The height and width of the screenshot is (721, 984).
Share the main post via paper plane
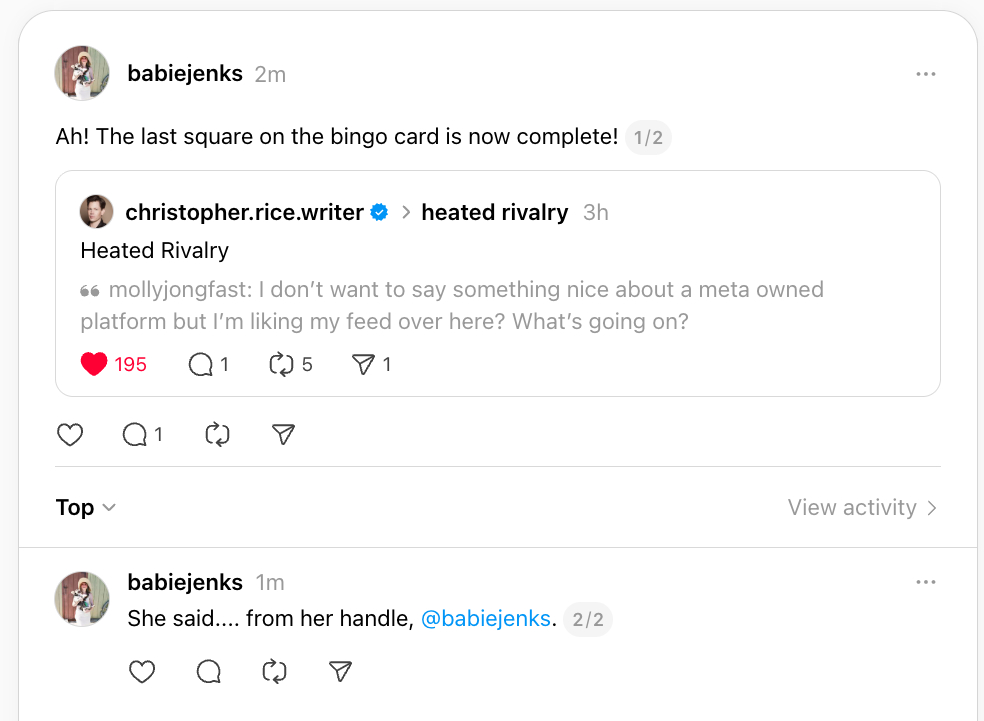[284, 434]
